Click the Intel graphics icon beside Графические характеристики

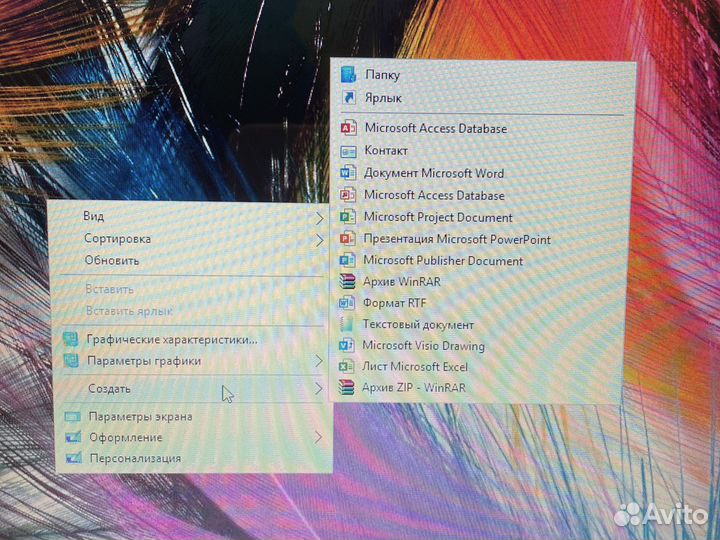(x=71, y=339)
